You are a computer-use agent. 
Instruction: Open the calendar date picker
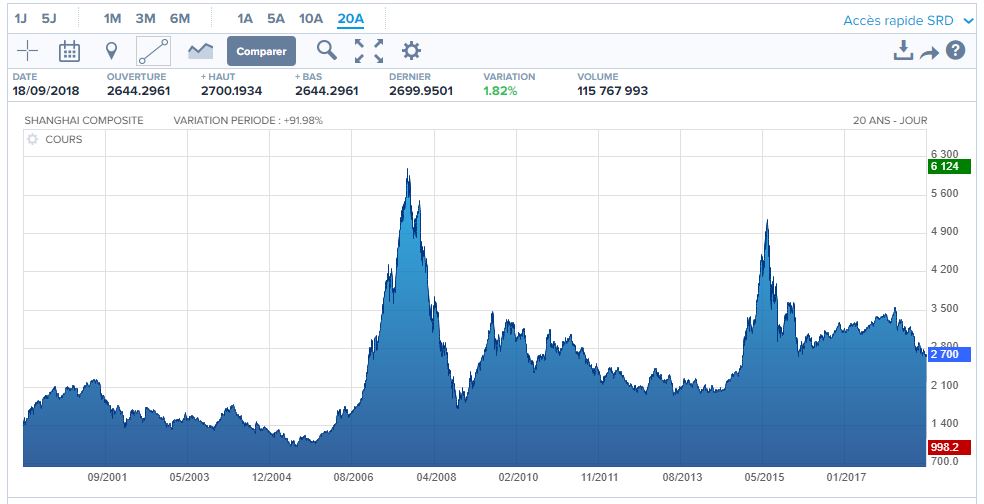[x=69, y=51]
